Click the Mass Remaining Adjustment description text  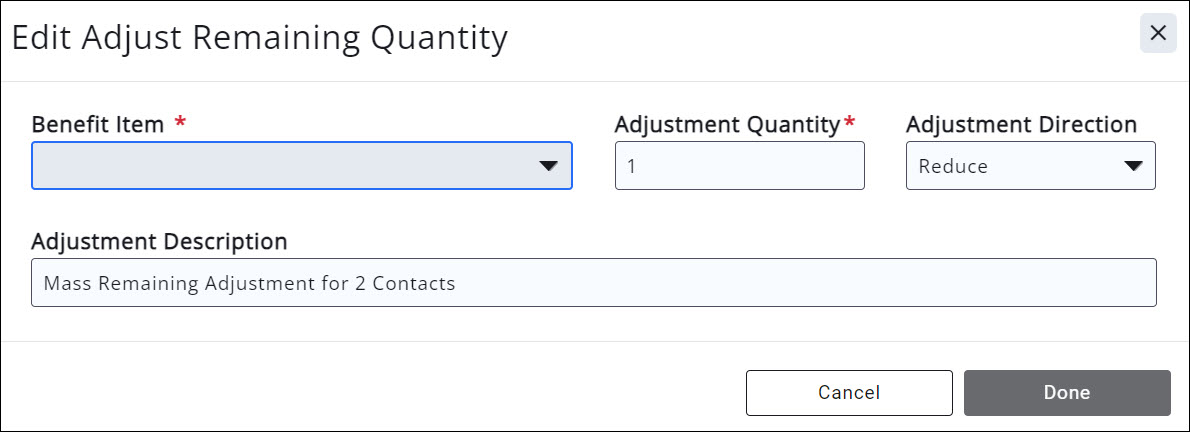click(200, 284)
